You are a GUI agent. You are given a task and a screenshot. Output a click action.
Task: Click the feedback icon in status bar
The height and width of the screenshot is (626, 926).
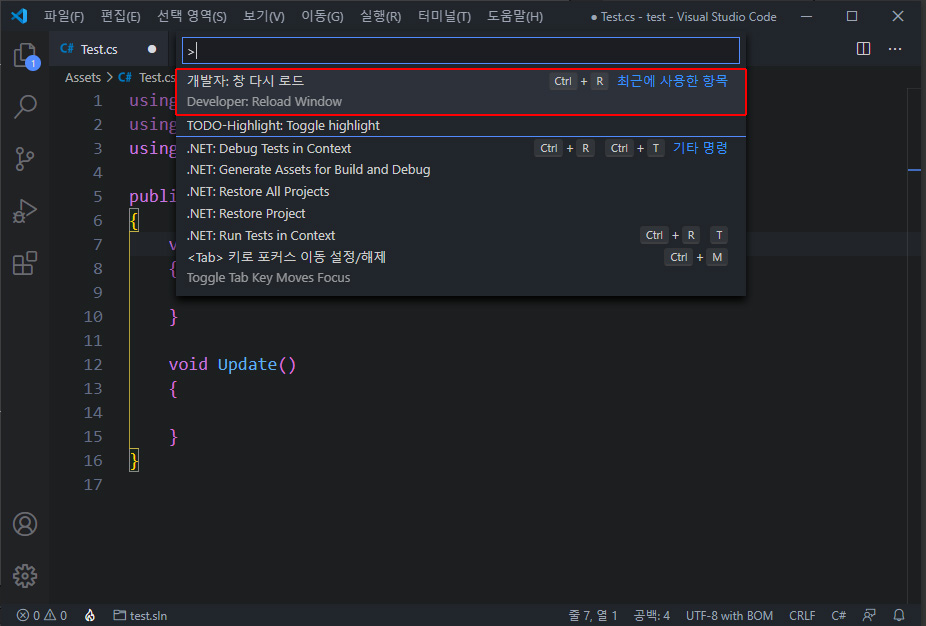[x=869, y=615]
